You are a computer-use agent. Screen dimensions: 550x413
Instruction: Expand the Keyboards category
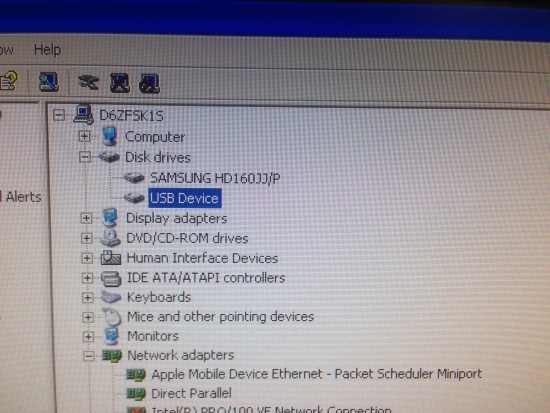click(88, 298)
